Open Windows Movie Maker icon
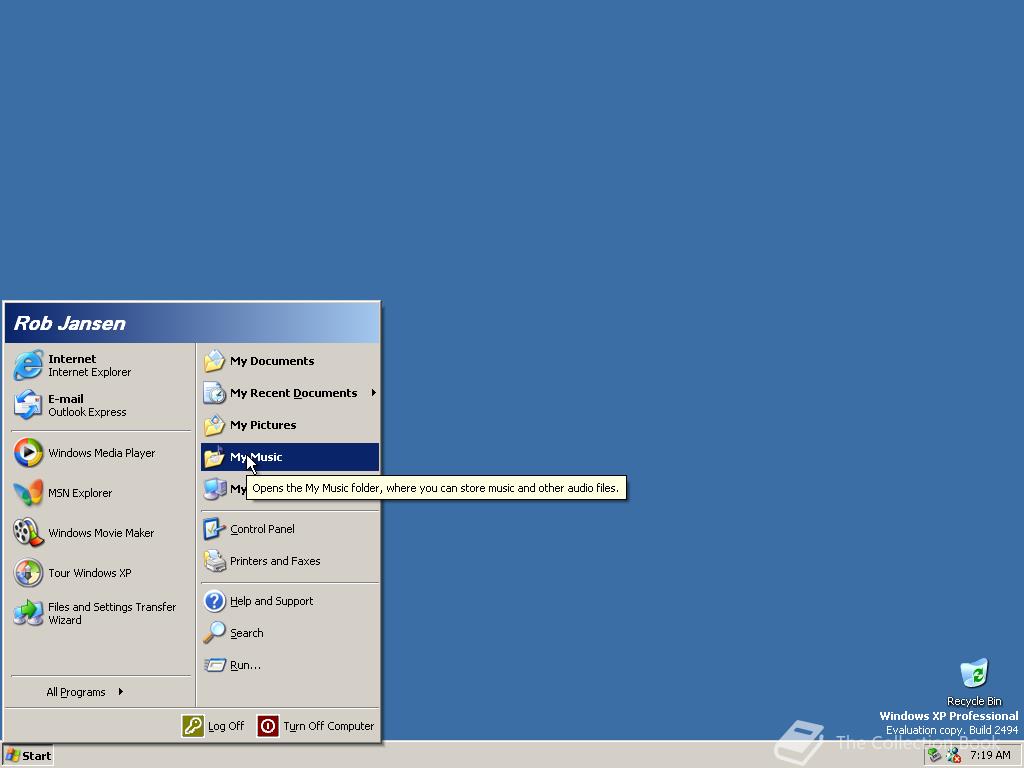Viewport: 1024px width, 768px height. point(28,533)
